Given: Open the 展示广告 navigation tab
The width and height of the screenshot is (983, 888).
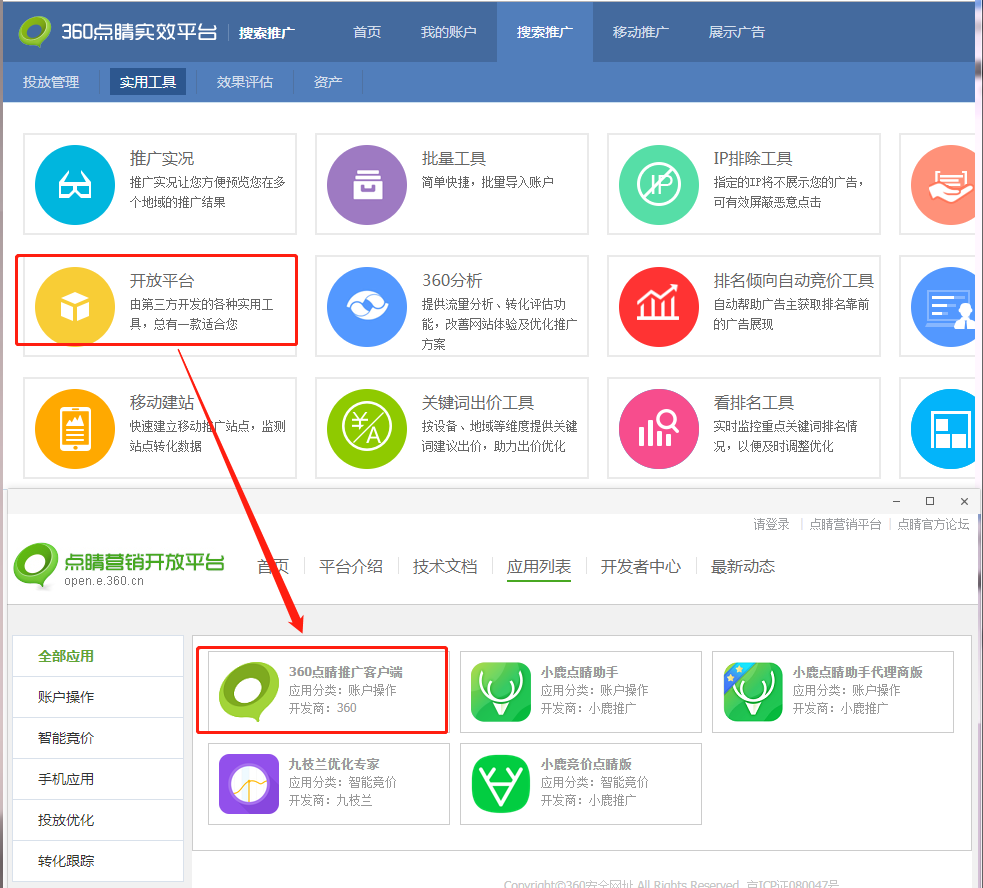Looking at the screenshot, I should [x=737, y=32].
